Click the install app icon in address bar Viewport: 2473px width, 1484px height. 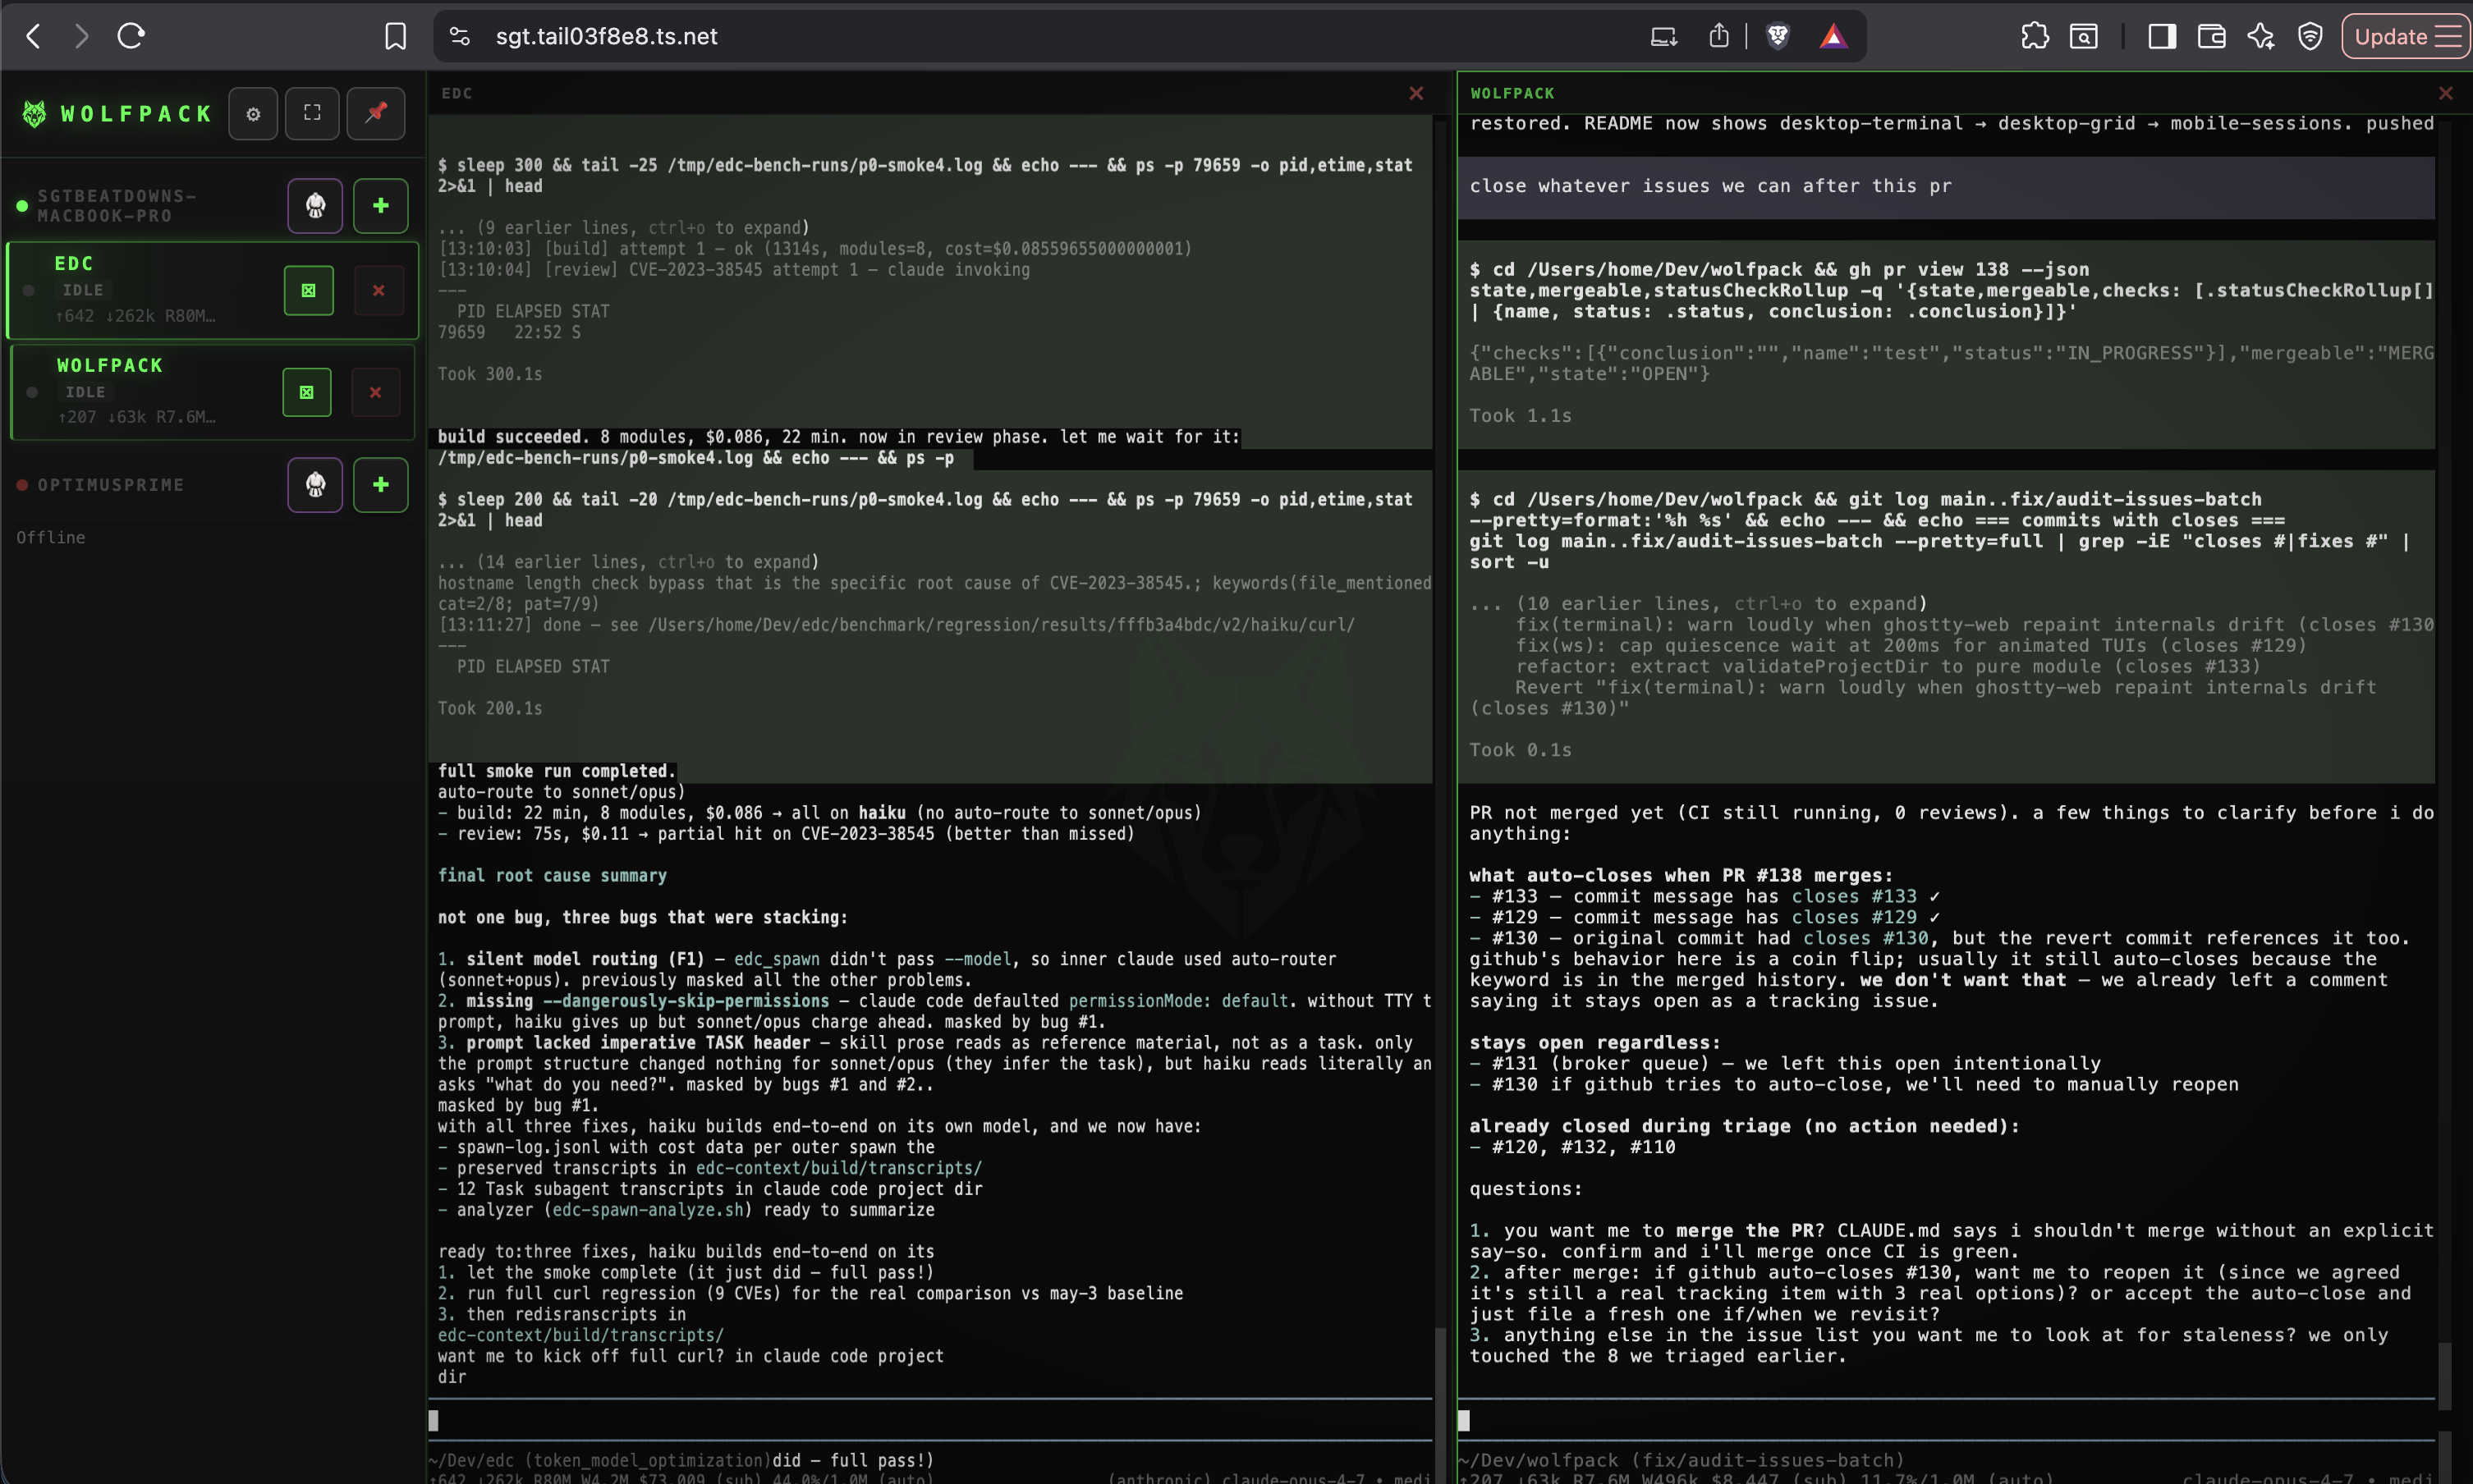(1664, 37)
